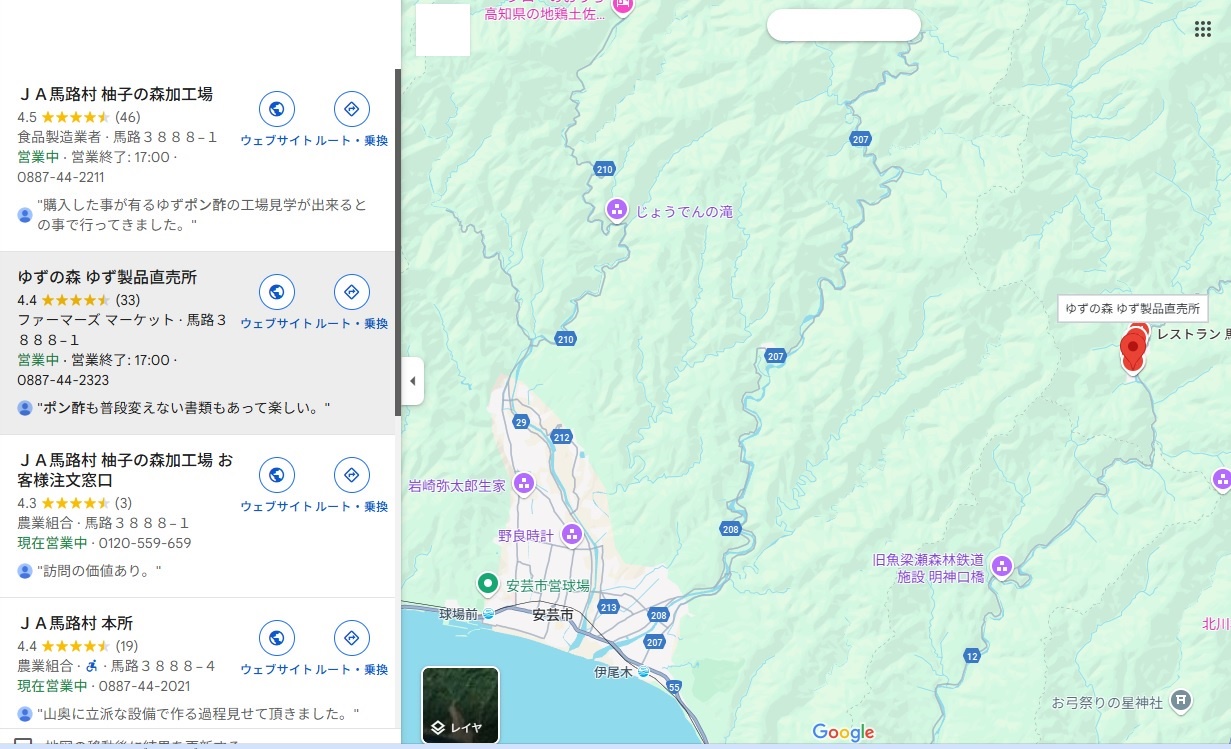Toggle the update-results-on-map-move checkbox
Screen dimensions: 1231x749
23,744
